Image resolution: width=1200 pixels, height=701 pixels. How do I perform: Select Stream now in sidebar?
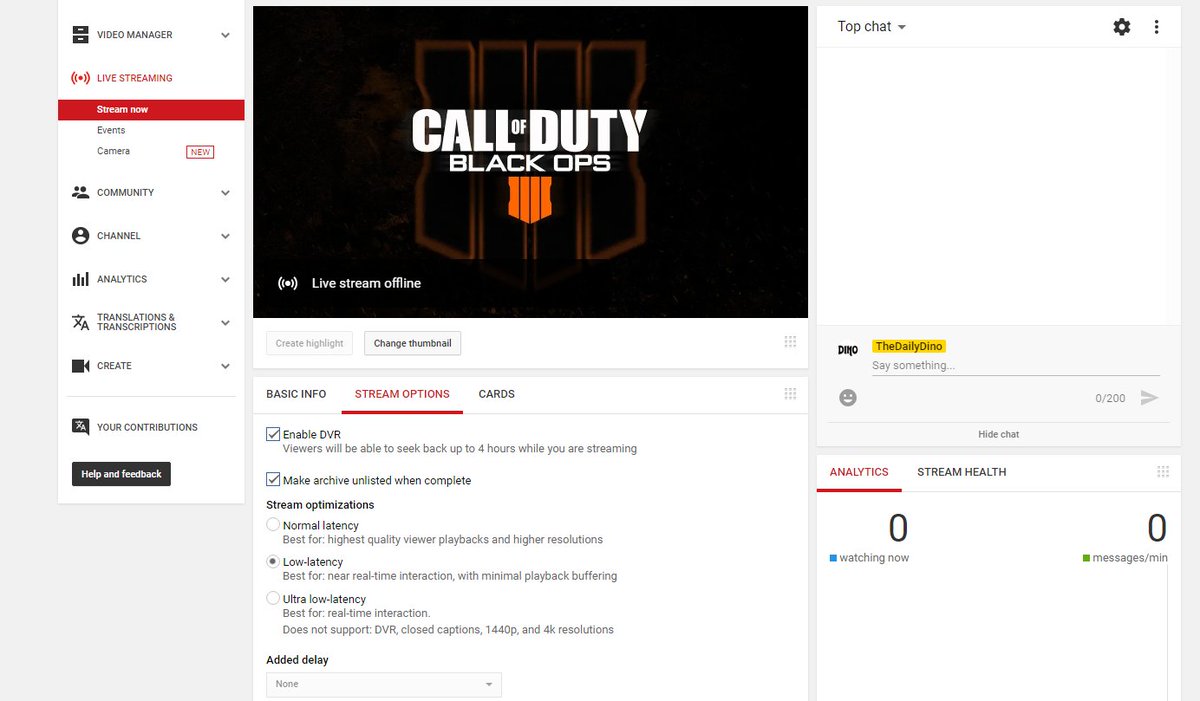tap(151, 110)
